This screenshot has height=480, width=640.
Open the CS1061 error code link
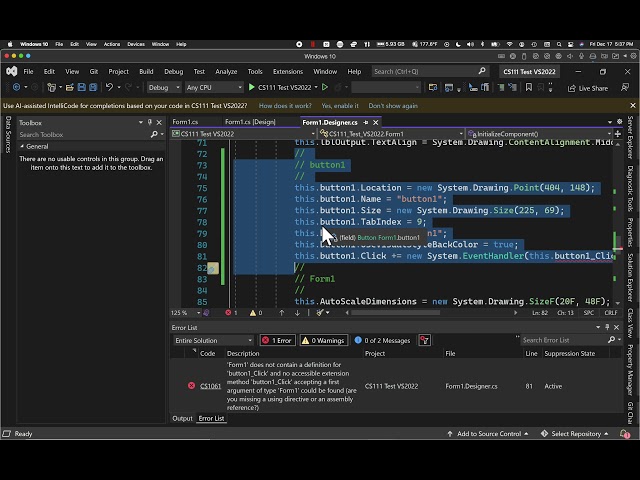coord(210,386)
